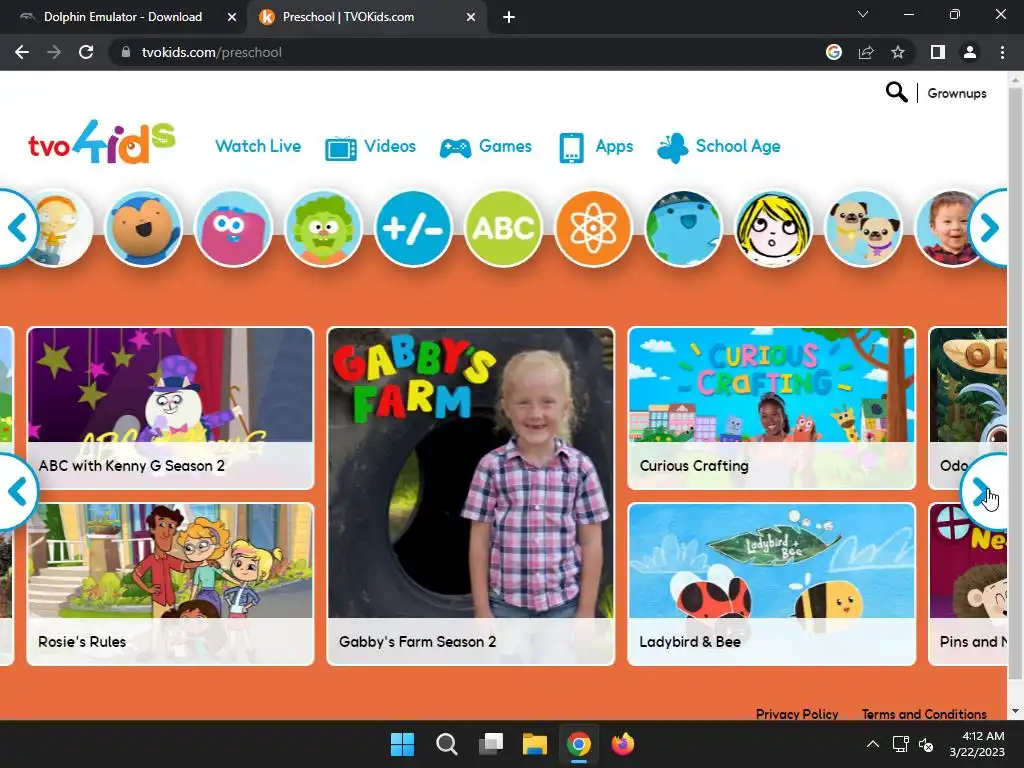
Task: Click the butterfly icon beside School Age
Action: (x=673, y=148)
